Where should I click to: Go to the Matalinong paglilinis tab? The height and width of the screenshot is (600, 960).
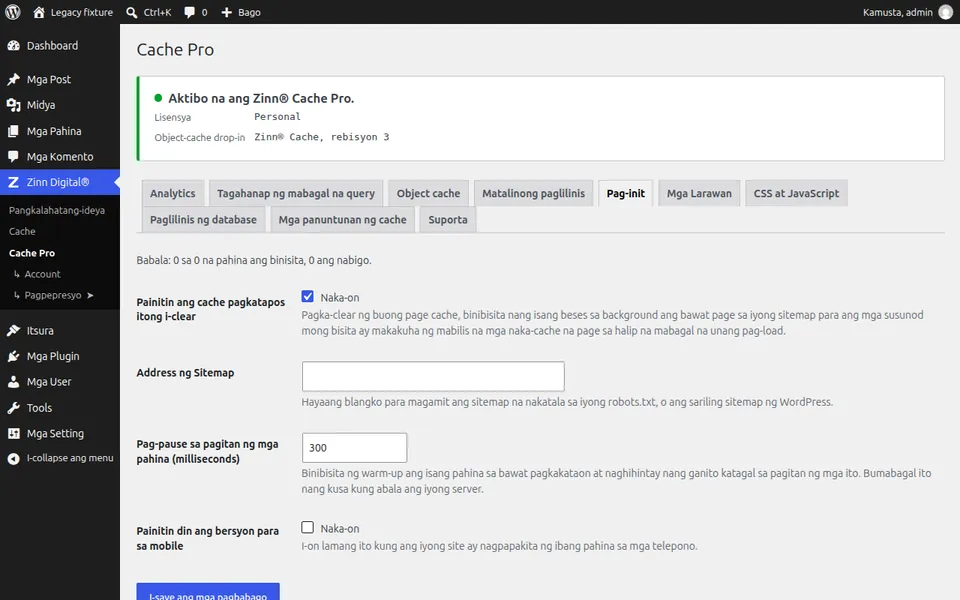[x=533, y=193]
